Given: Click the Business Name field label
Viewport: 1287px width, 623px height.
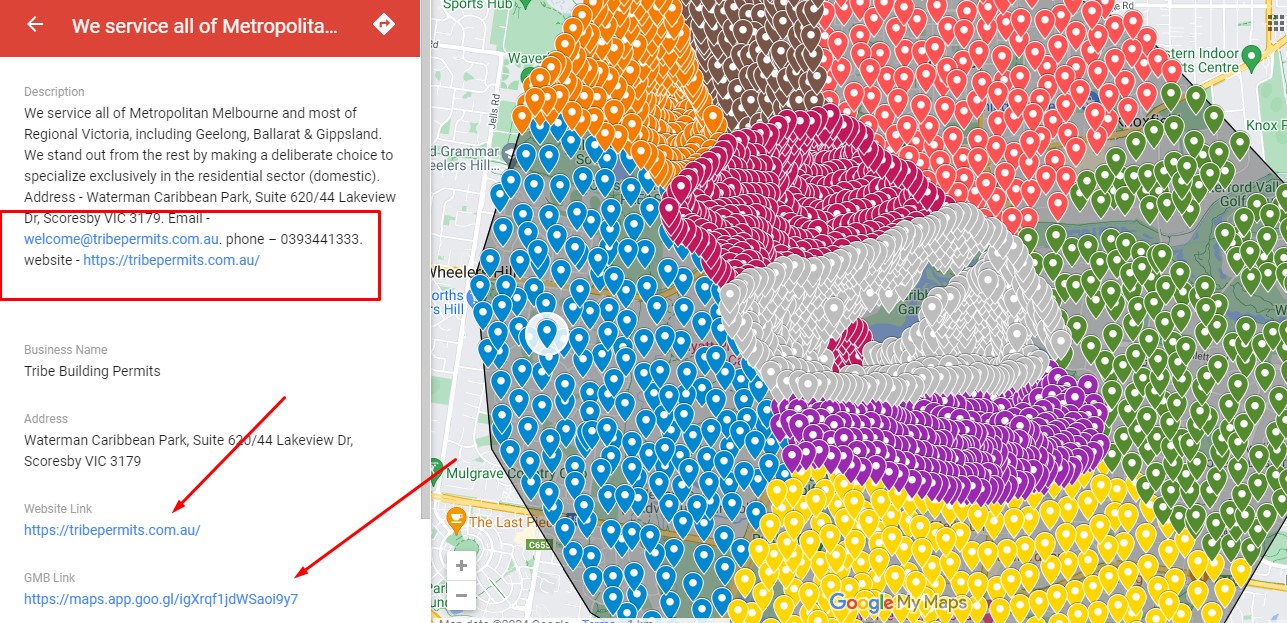Looking at the screenshot, I should pos(66,350).
